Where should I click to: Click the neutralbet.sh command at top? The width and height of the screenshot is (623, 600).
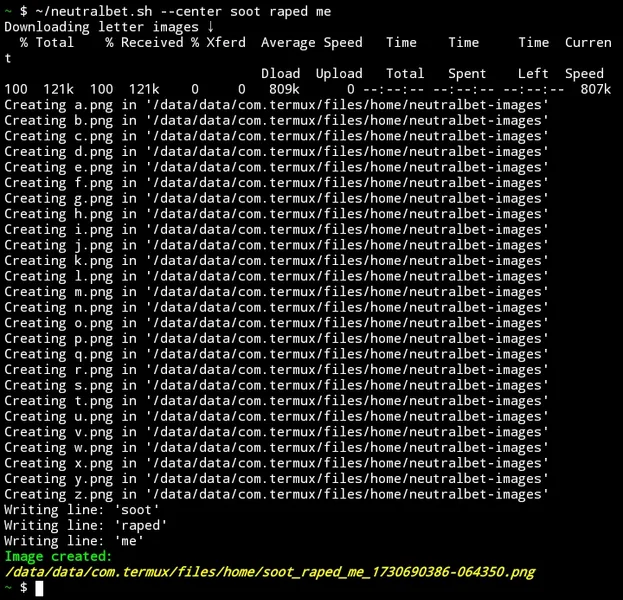[93, 11]
